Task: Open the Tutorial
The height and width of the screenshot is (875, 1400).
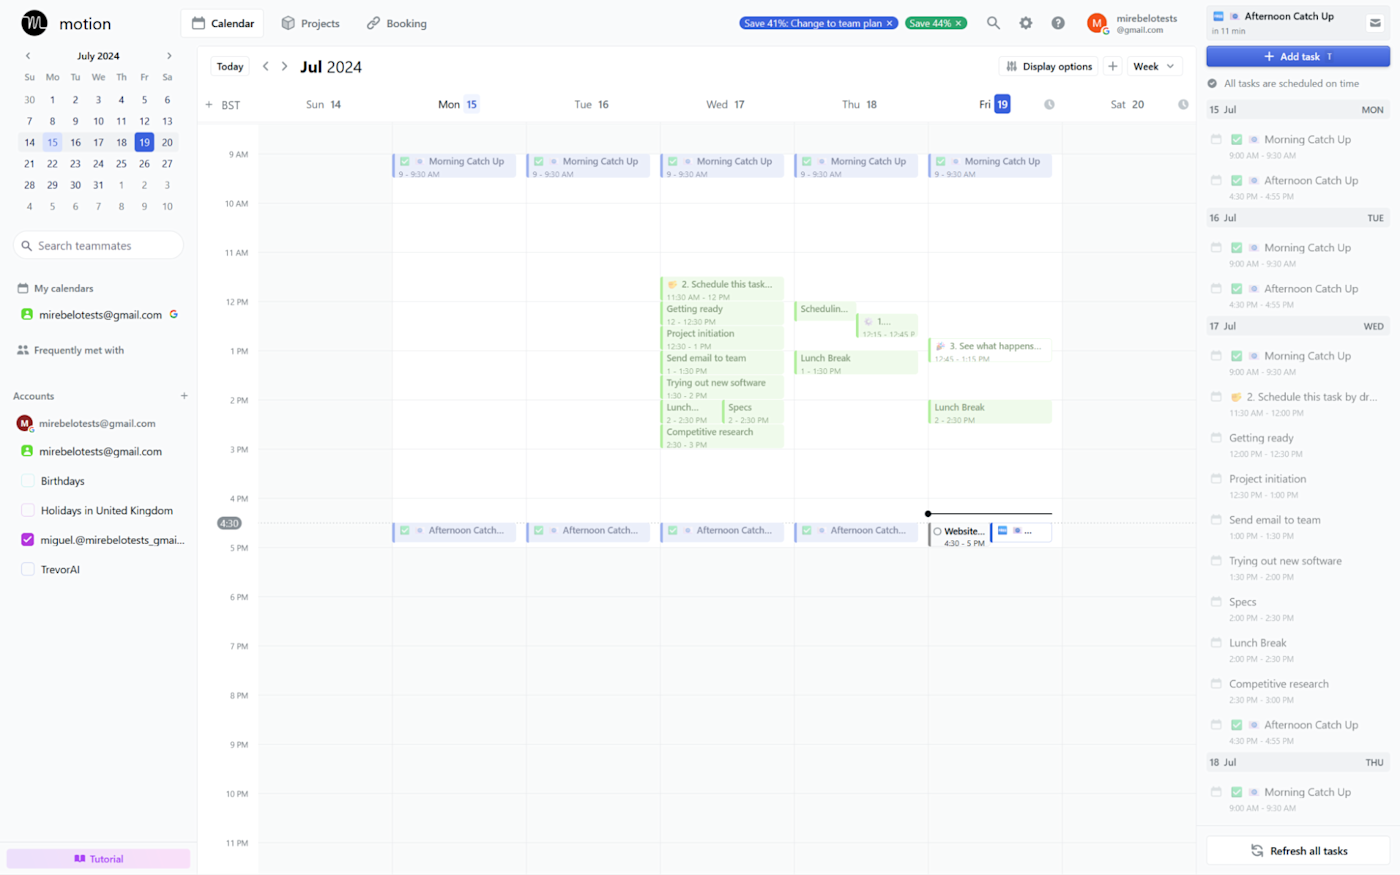Action: [x=98, y=859]
